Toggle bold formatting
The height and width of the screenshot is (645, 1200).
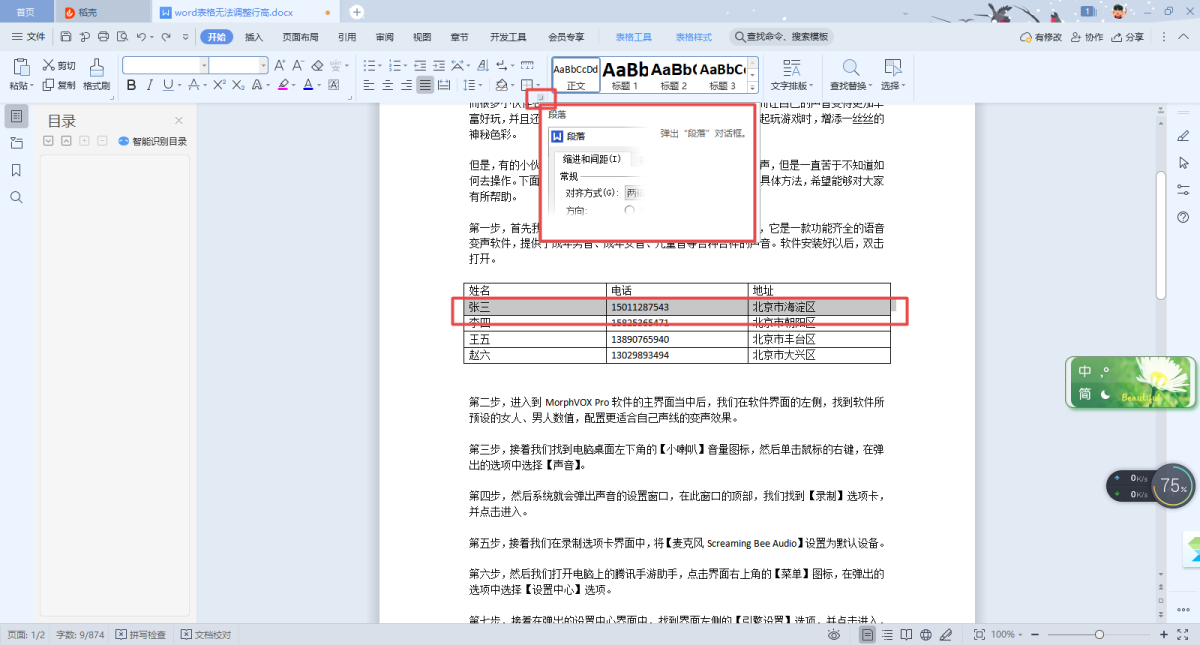coord(131,85)
